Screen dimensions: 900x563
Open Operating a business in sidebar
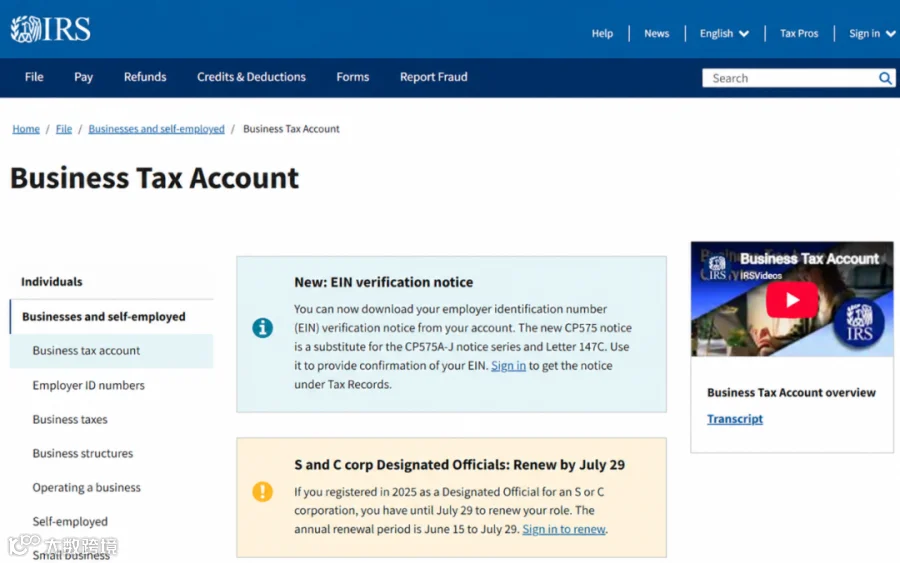86,487
